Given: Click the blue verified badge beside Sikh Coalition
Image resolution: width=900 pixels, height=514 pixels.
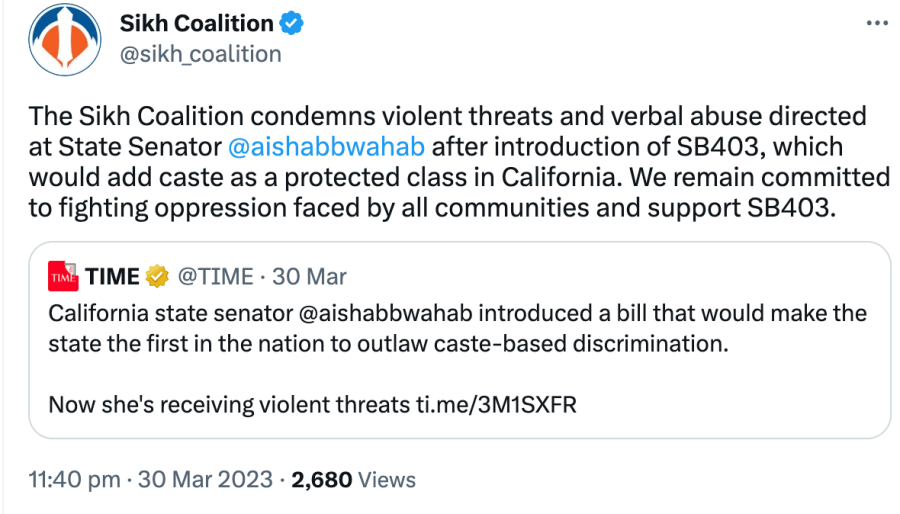Looking at the screenshot, I should pyautogui.click(x=291, y=23).
